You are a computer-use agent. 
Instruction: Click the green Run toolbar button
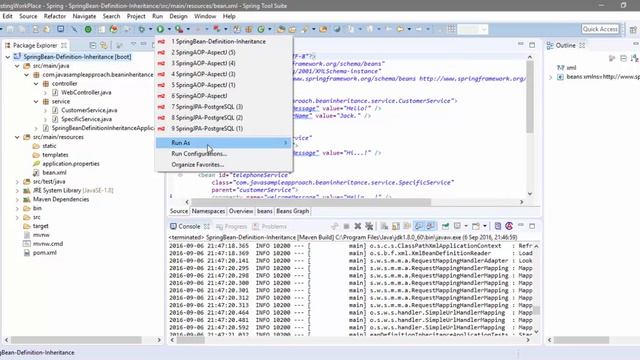point(160,29)
